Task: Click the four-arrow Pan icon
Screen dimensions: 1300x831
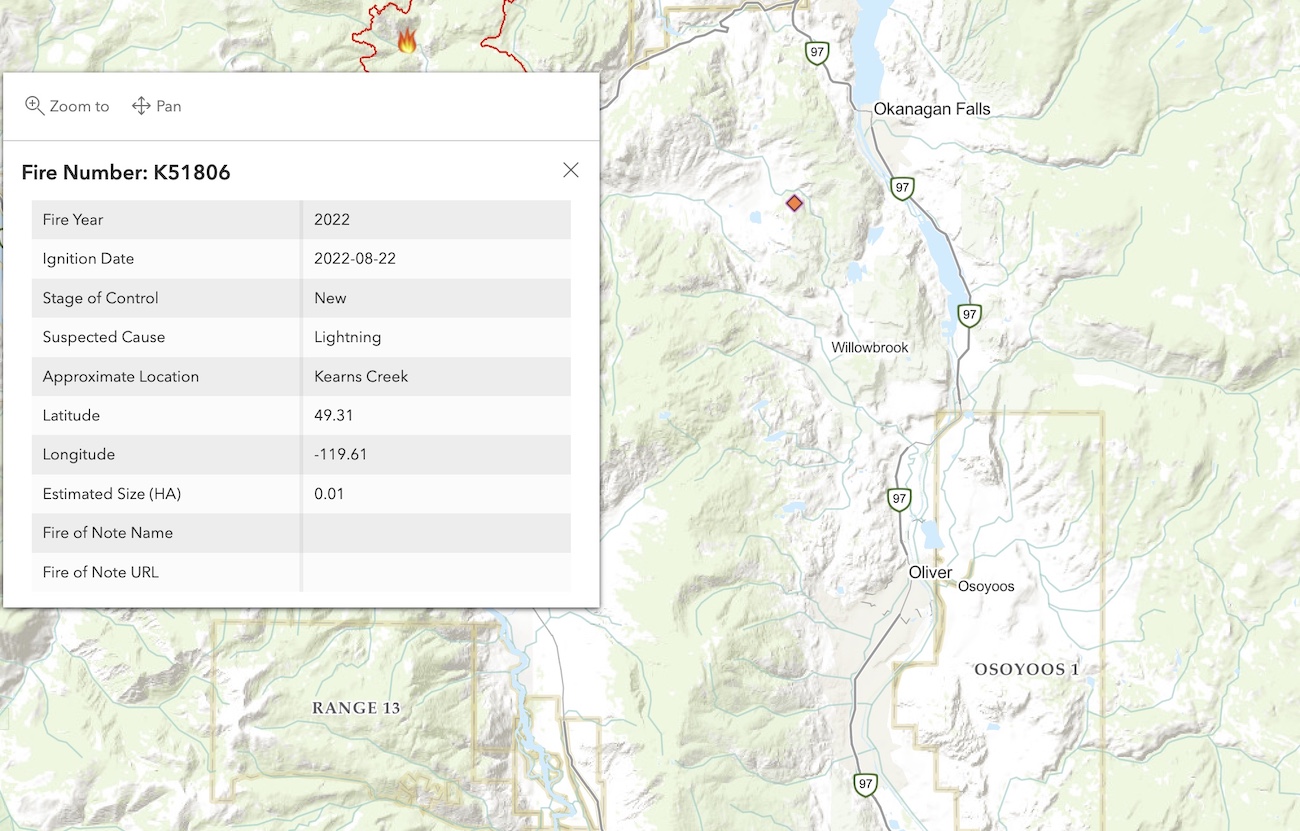Action: pos(139,105)
